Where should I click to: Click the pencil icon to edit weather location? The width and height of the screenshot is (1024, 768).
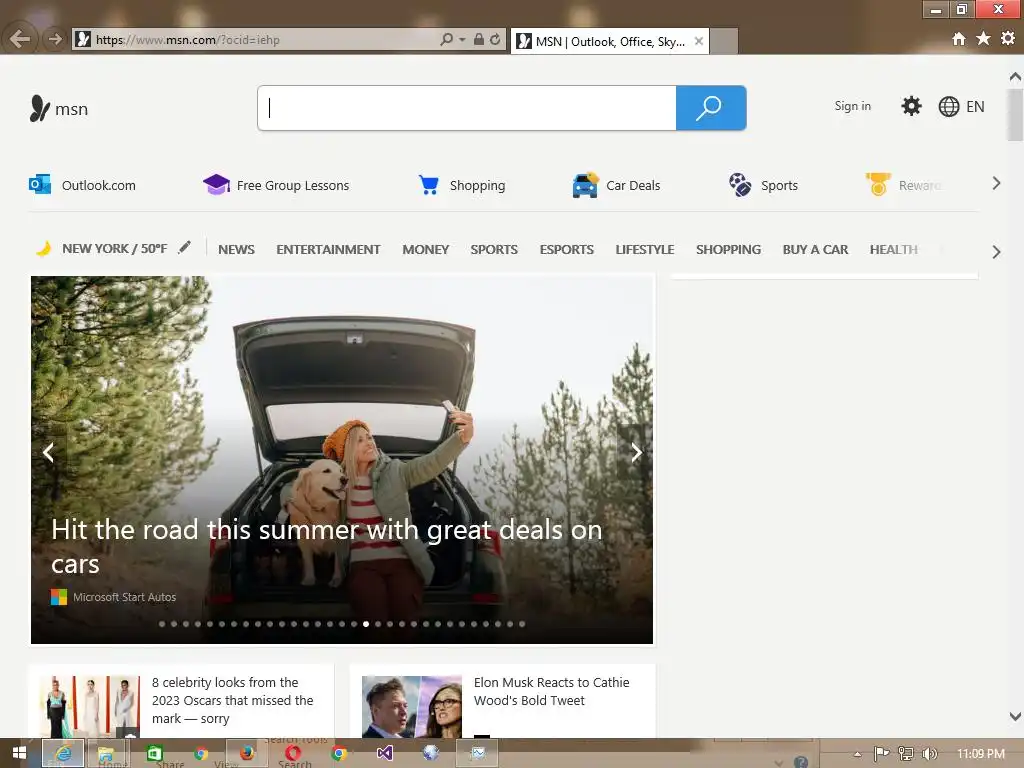[x=185, y=247]
